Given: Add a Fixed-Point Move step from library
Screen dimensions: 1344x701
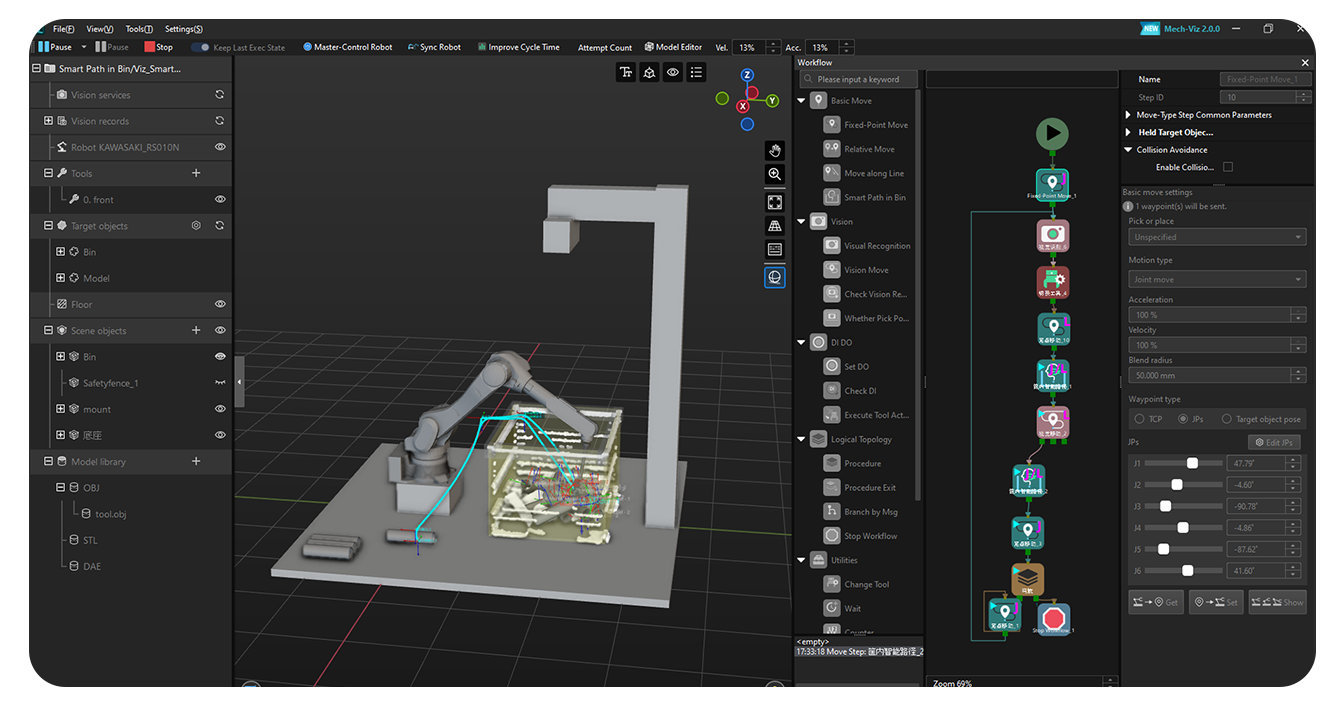Looking at the screenshot, I should 875,125.
